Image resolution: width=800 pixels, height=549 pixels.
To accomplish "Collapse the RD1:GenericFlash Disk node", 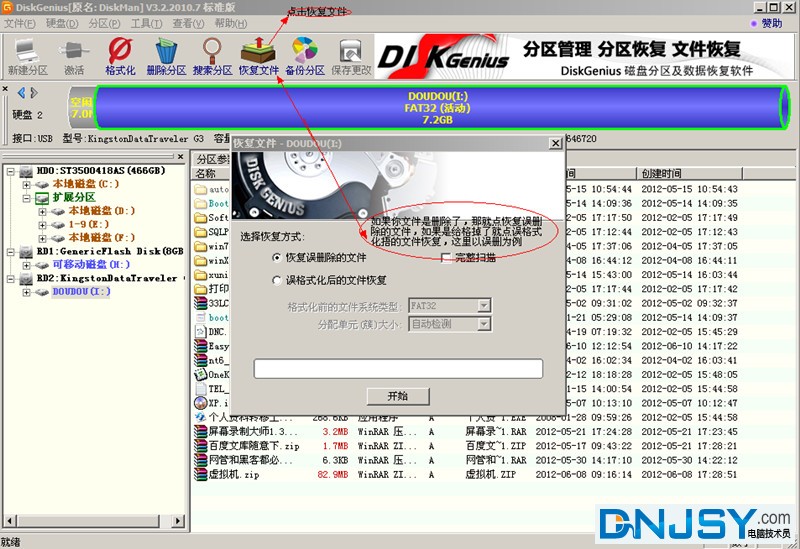I will (x=10, y=252).
